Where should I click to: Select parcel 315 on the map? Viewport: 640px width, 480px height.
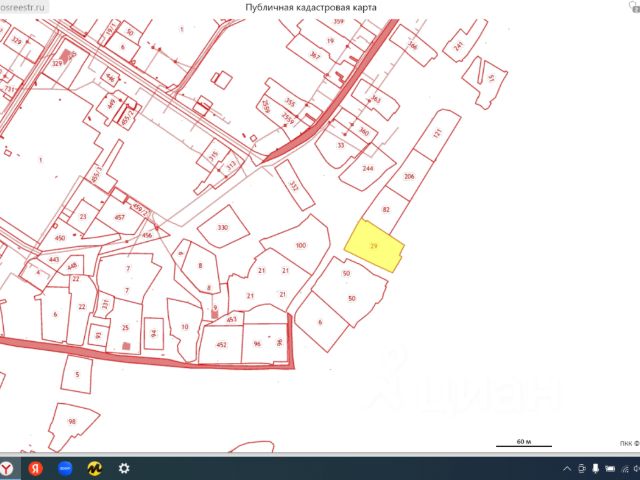point(213,156)
